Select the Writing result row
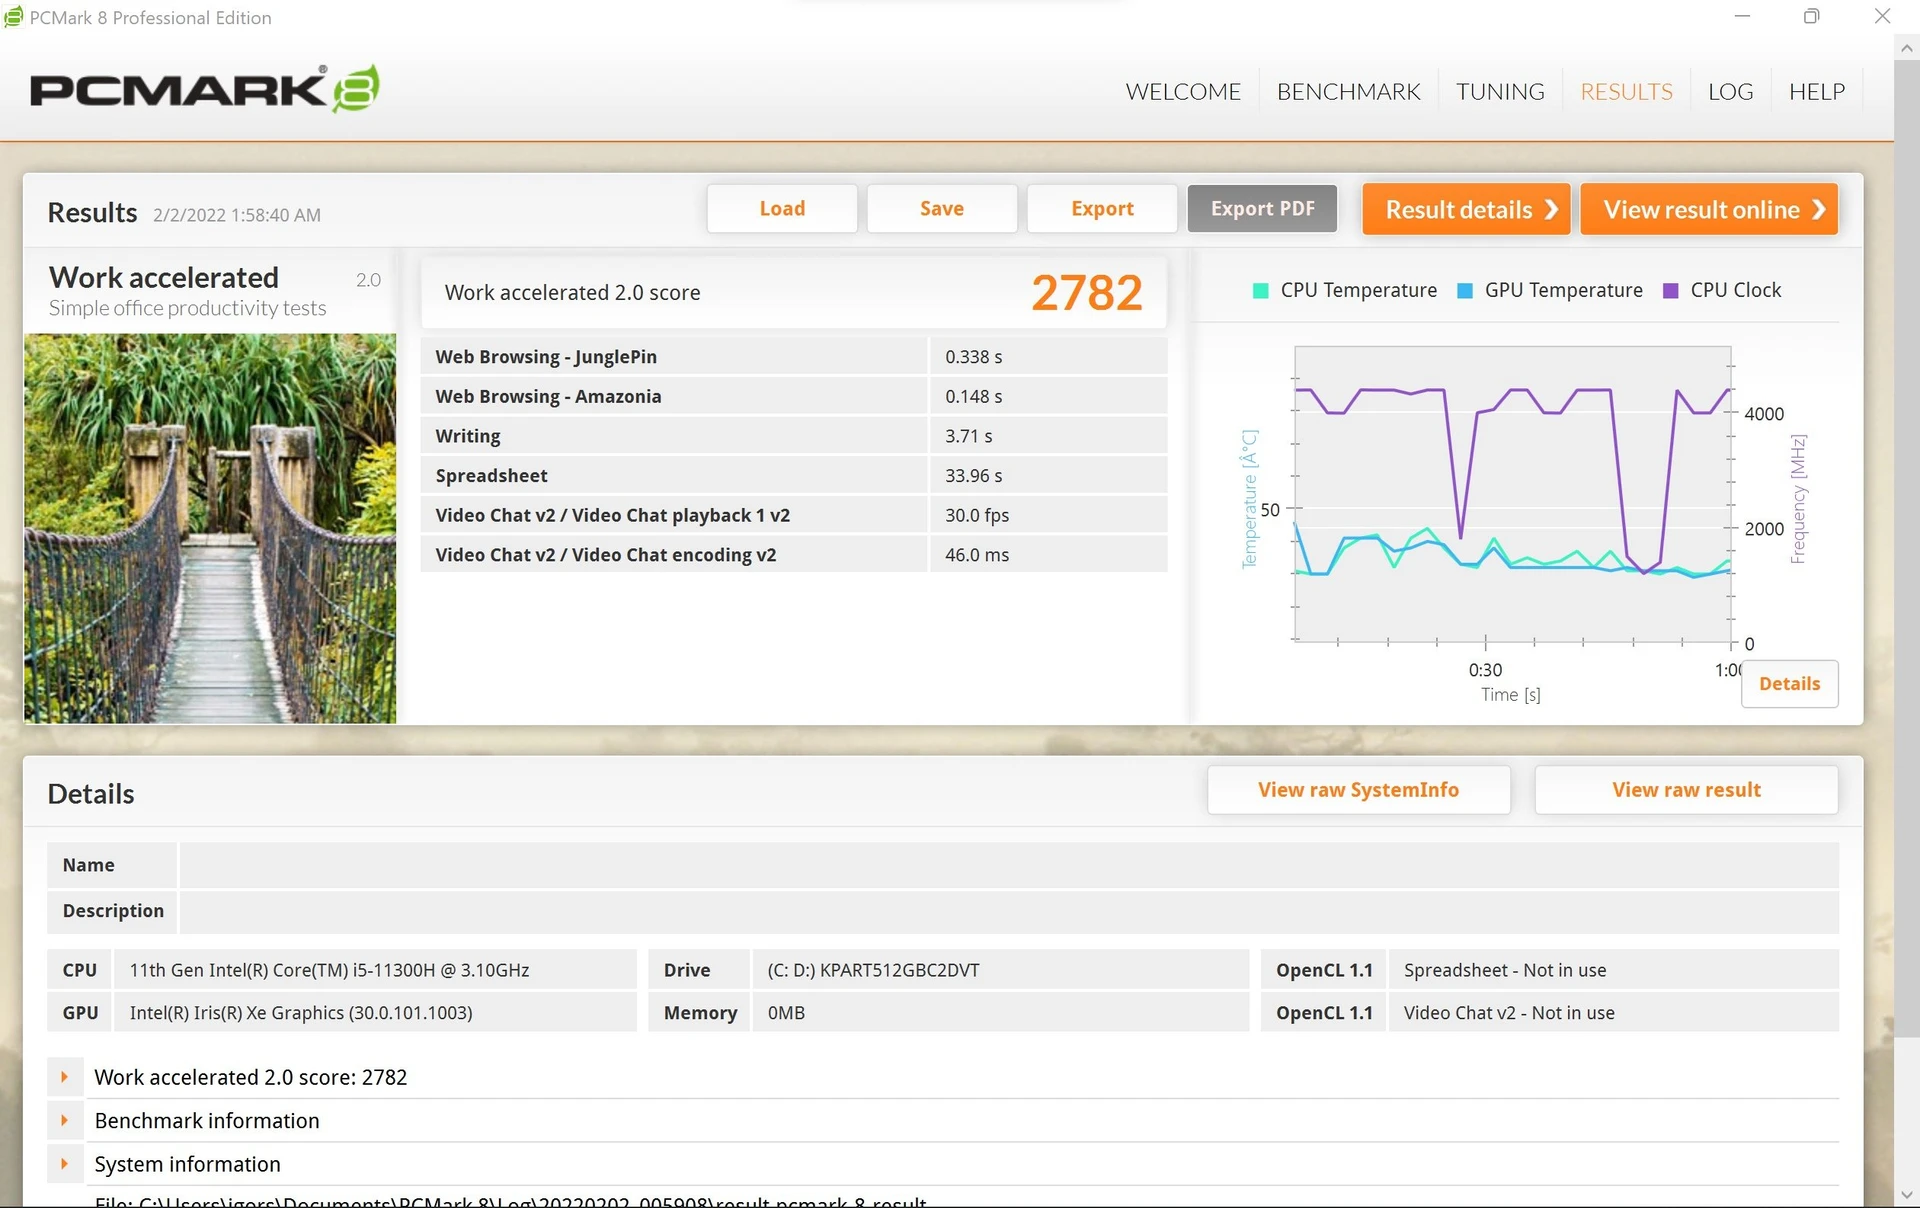This screenshot has width=1920, height=1208. tap(794, 436)
